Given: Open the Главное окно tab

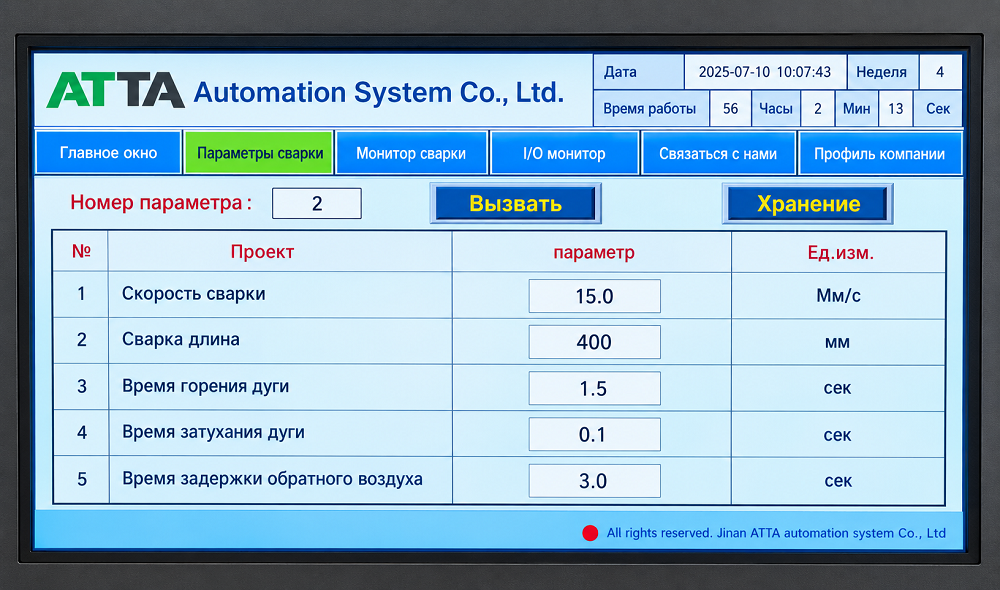Looking at the screenshot, I should pyautogui.click(x=108, y=153).
